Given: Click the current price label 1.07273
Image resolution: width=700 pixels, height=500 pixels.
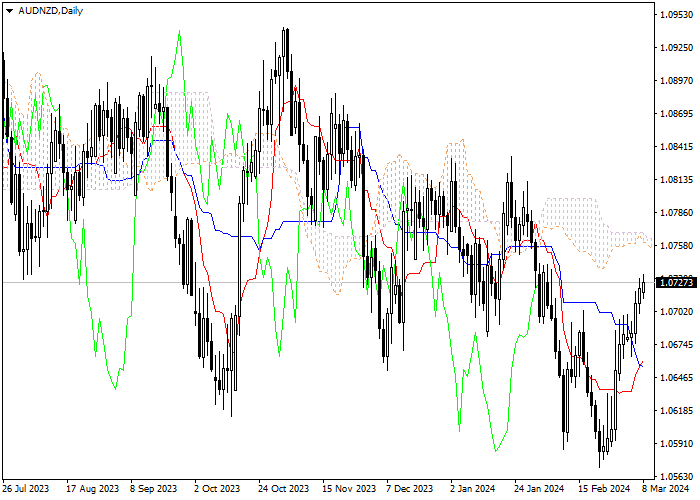Looking at the screenshot, I should tap(676, 282).
